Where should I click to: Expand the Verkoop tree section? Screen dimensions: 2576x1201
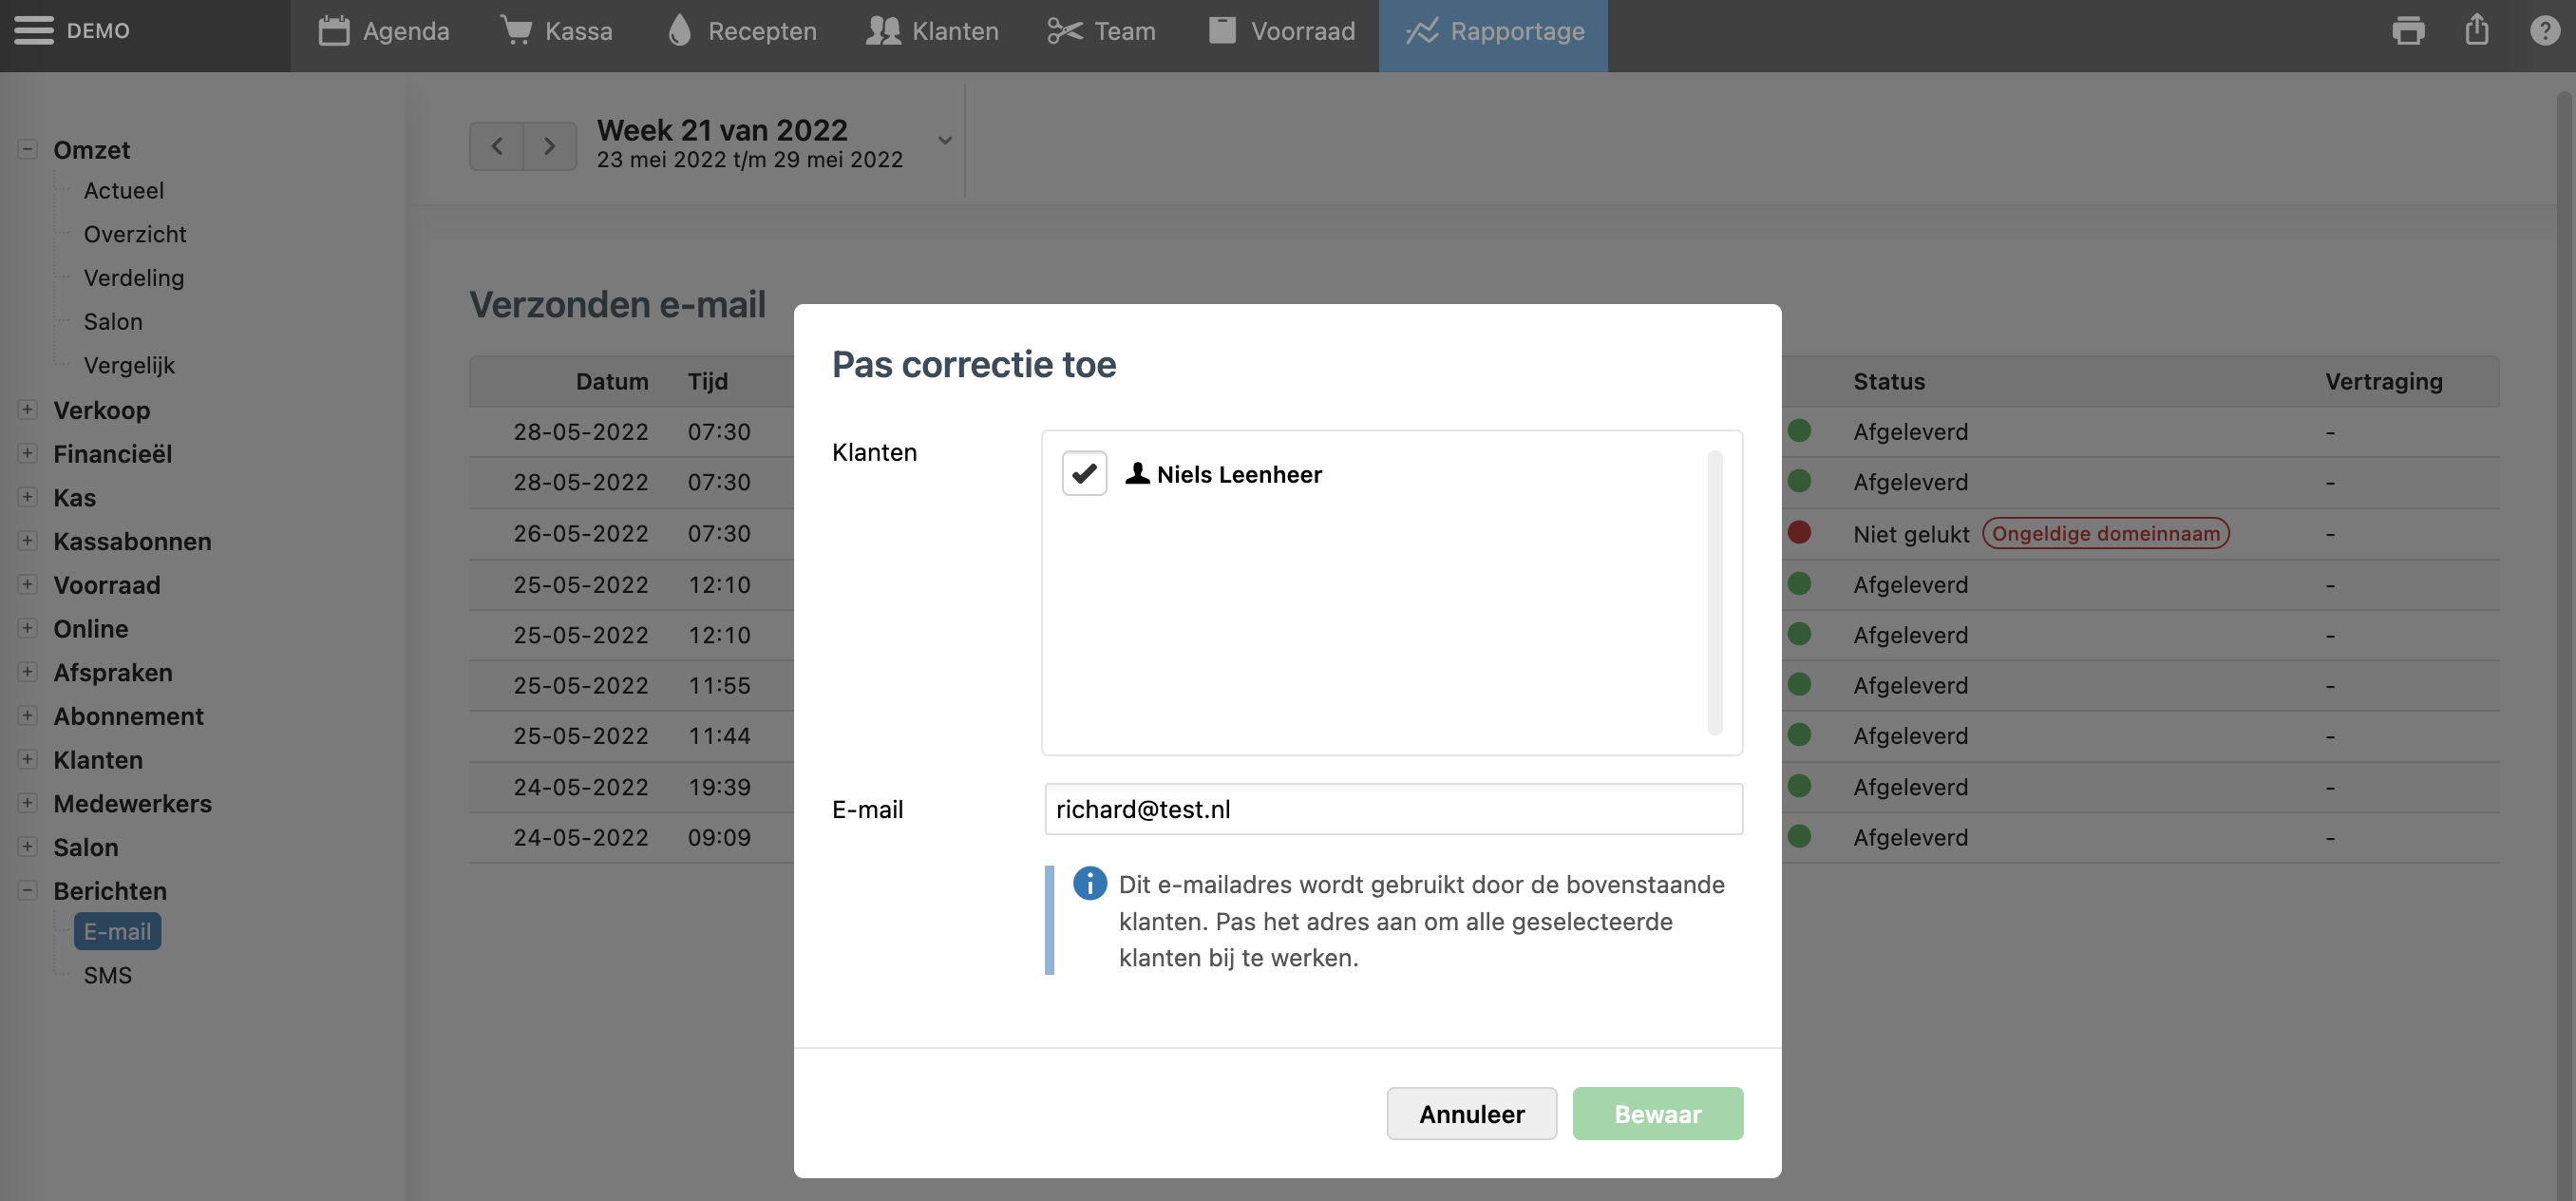point(28,410)
